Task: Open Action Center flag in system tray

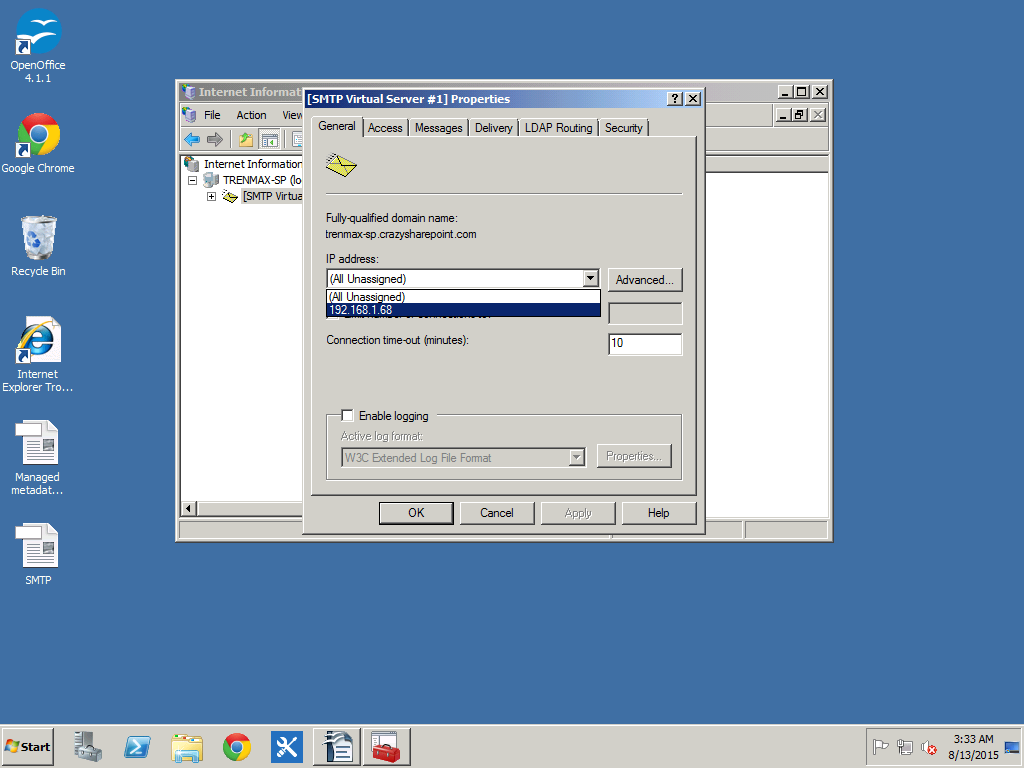Action: point(880,746)
